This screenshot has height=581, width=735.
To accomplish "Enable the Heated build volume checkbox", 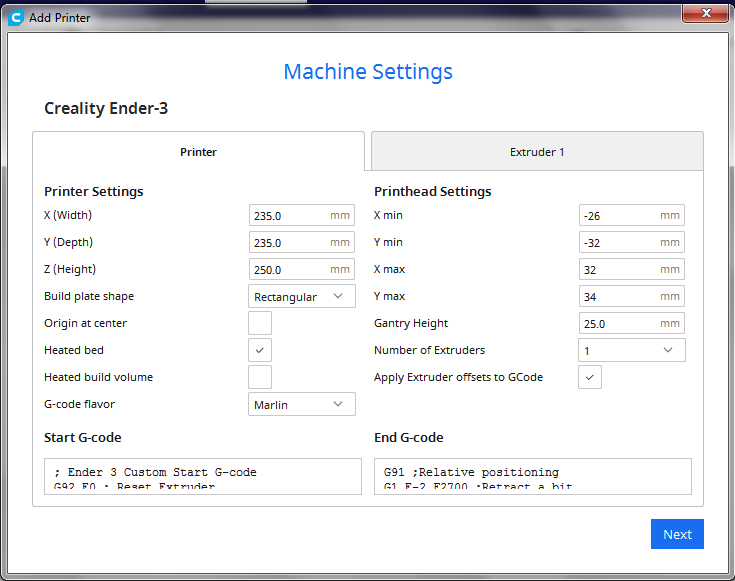I will 260,377.
